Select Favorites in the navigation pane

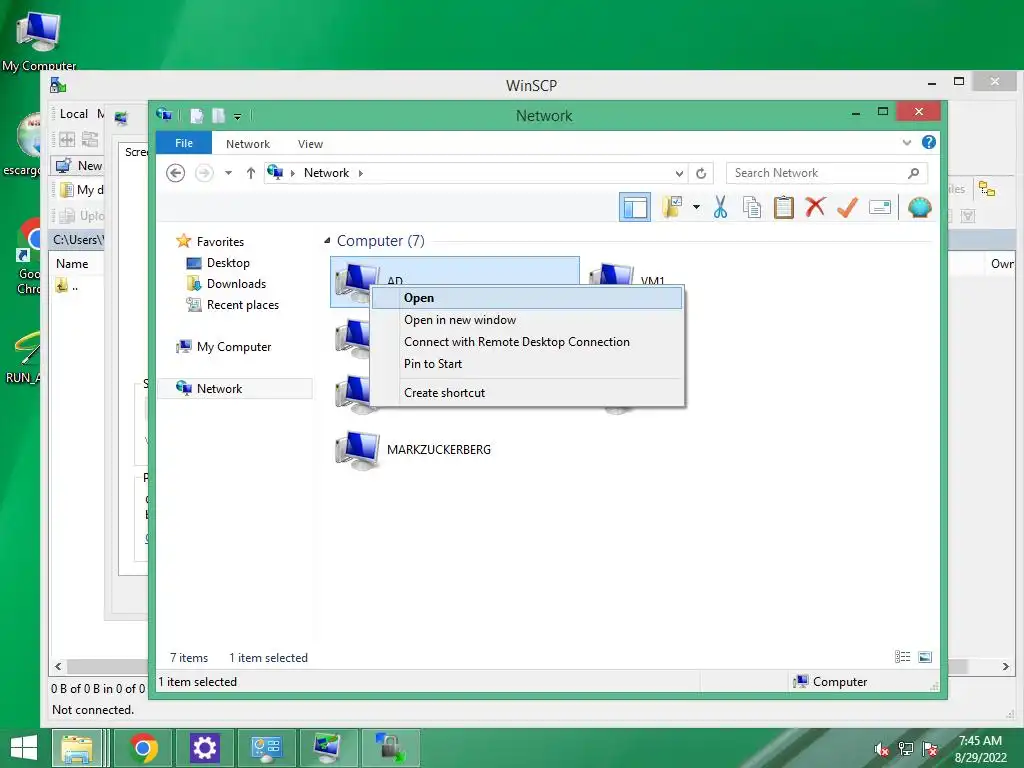coord(220,242)
